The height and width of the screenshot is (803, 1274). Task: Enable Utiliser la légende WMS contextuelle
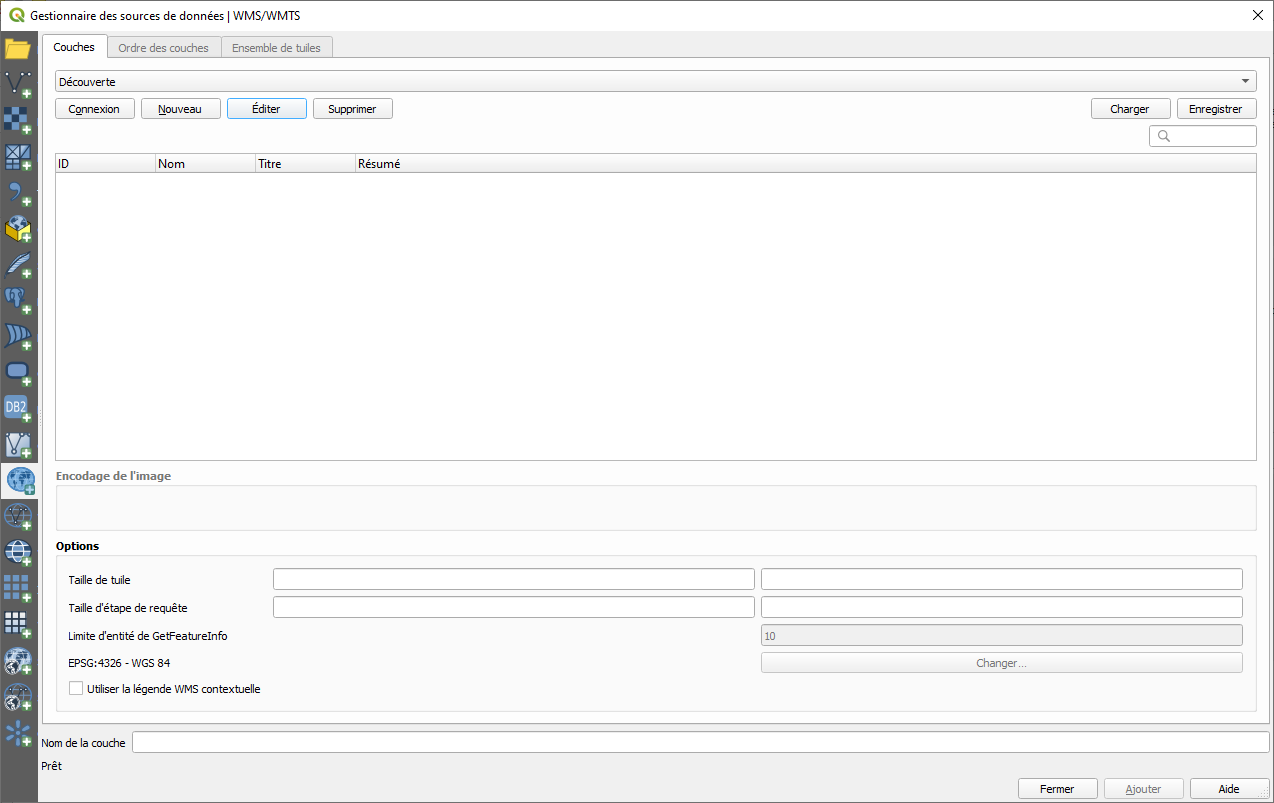pos(76,688)
